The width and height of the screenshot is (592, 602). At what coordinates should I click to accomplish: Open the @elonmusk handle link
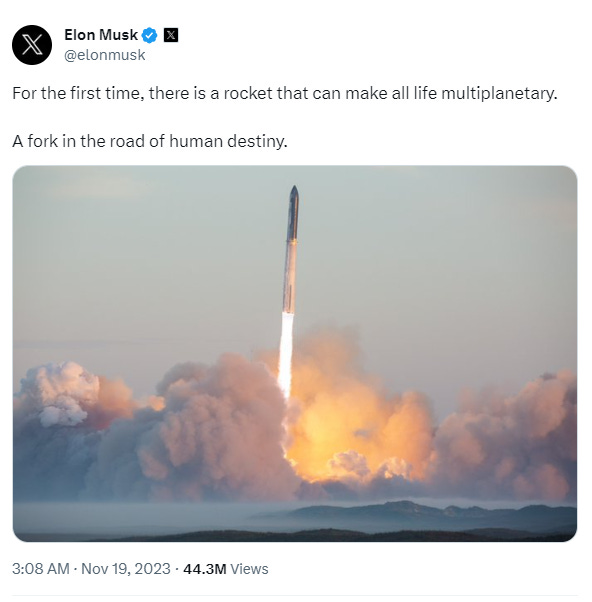pyautogui.click(x=104, y=55)
